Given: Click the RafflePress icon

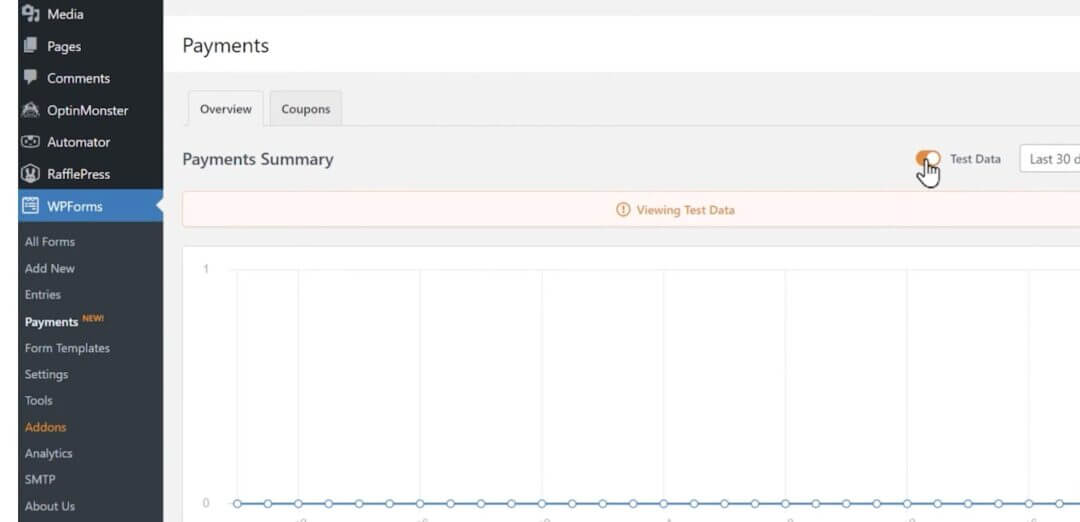Looking at the screenshot, I should point(30,174).
